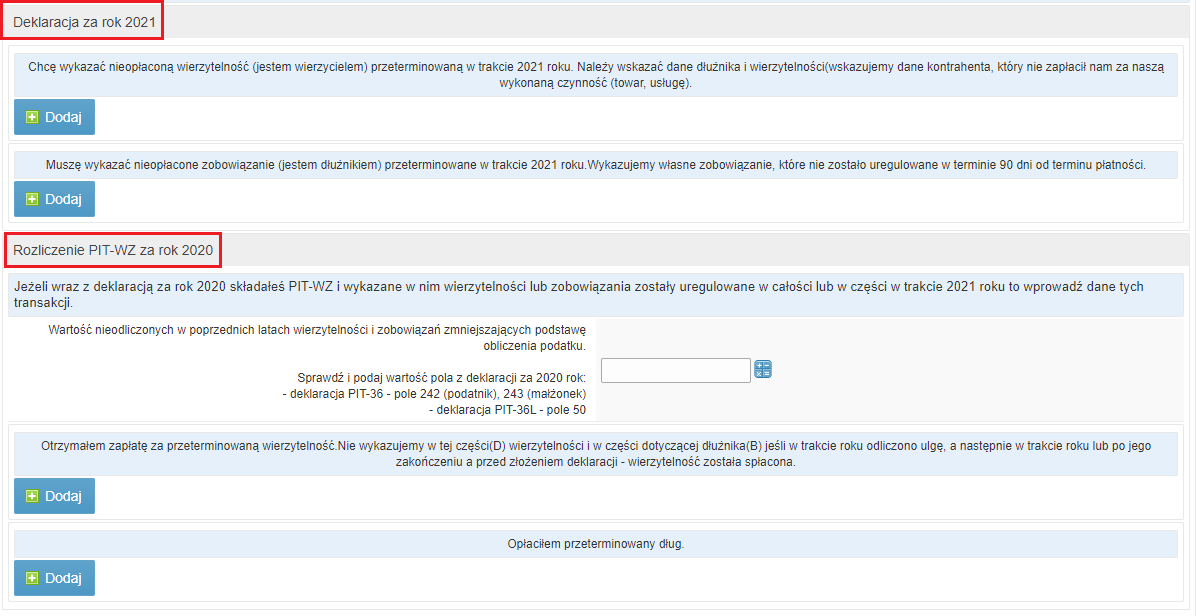
Task: Open the calculator icon beside the value field
Action: [763, 370]
